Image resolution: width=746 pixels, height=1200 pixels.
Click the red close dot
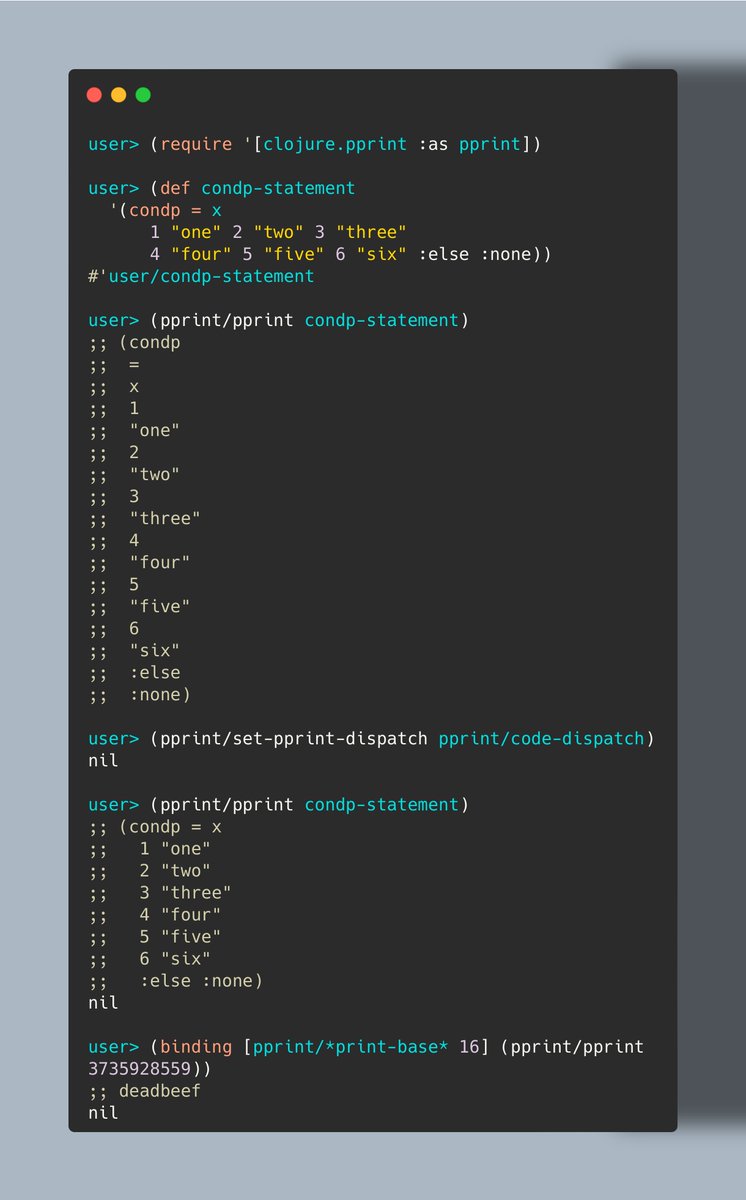95,95
